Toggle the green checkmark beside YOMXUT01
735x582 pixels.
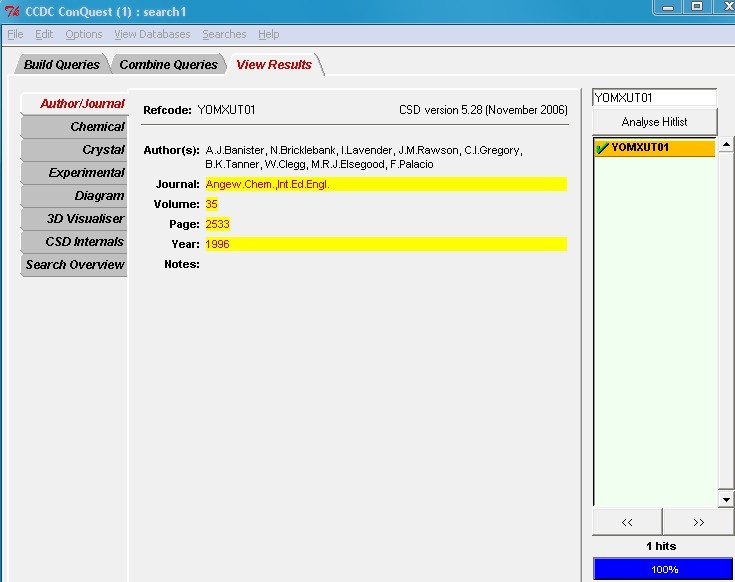click(x=601, y=148)
